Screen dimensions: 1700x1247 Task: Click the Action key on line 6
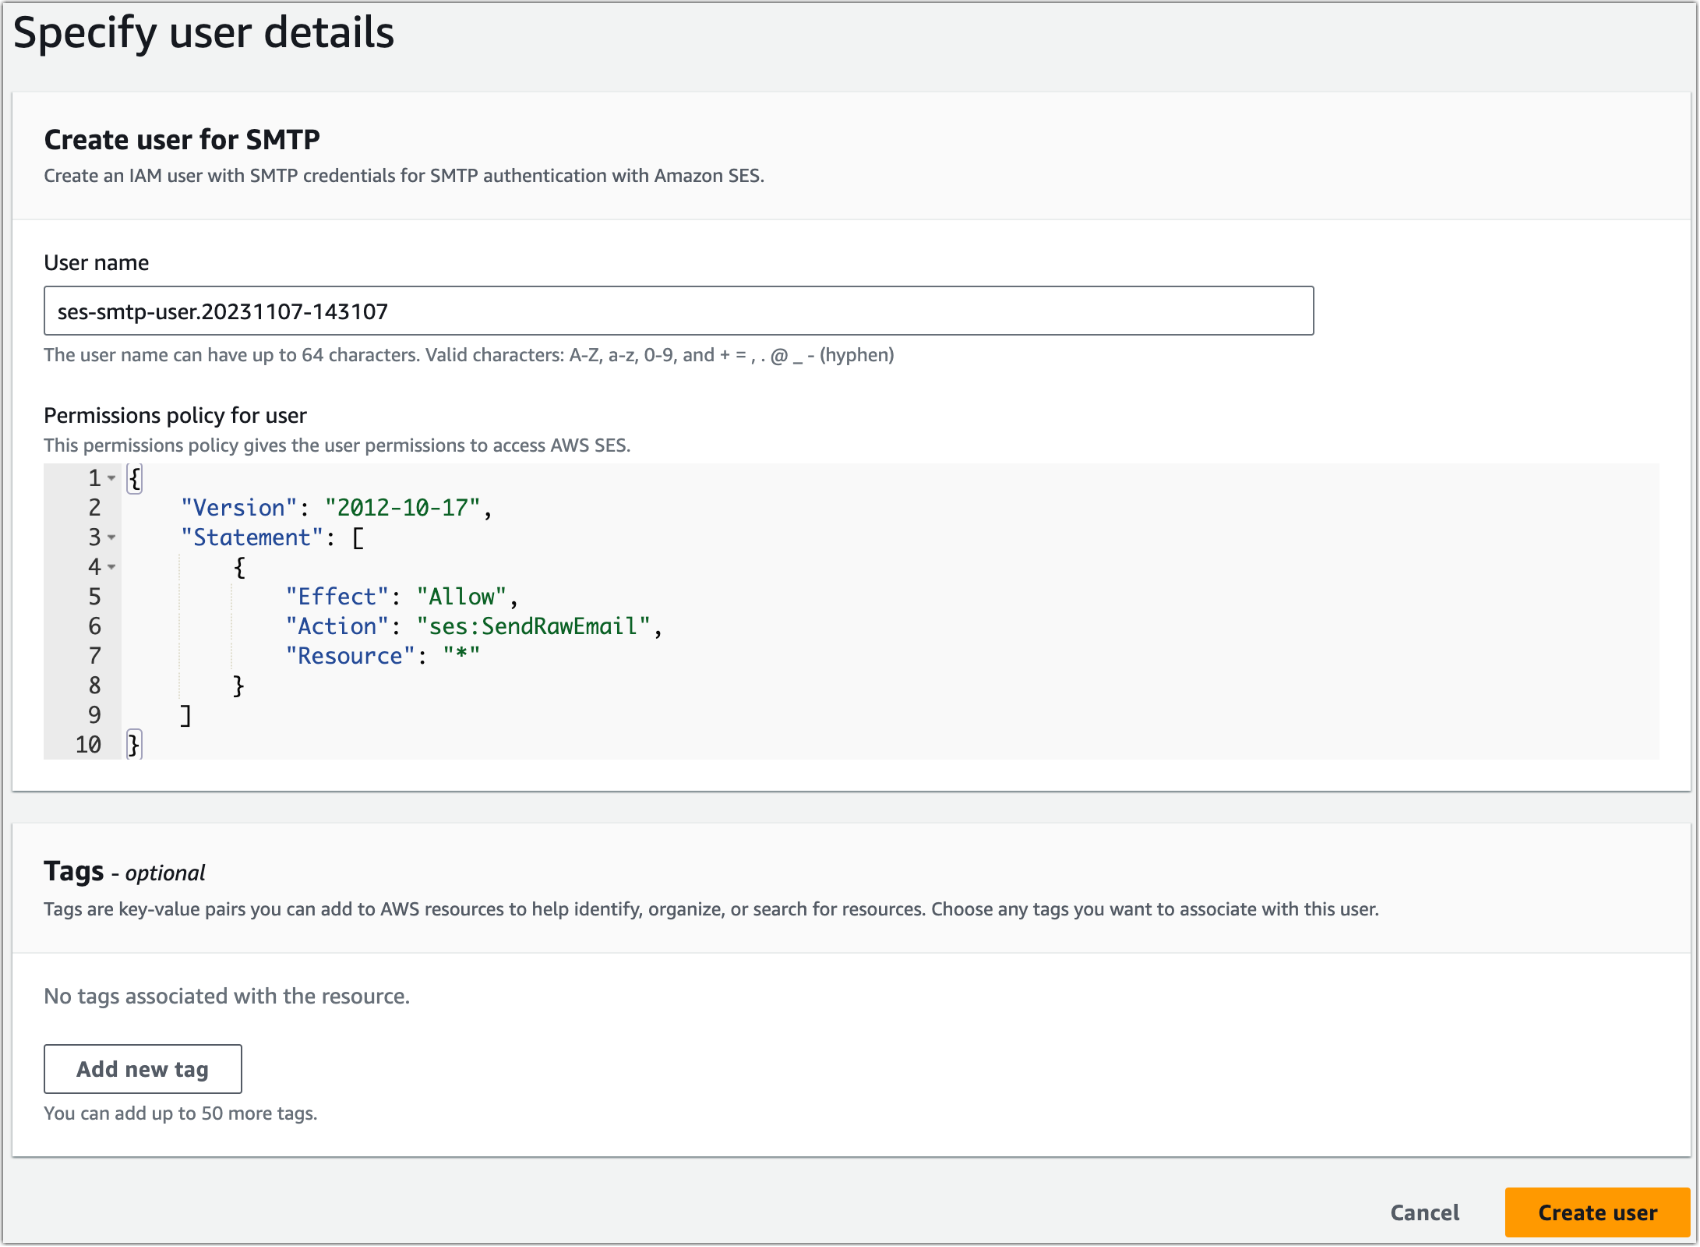click(338, 626)
